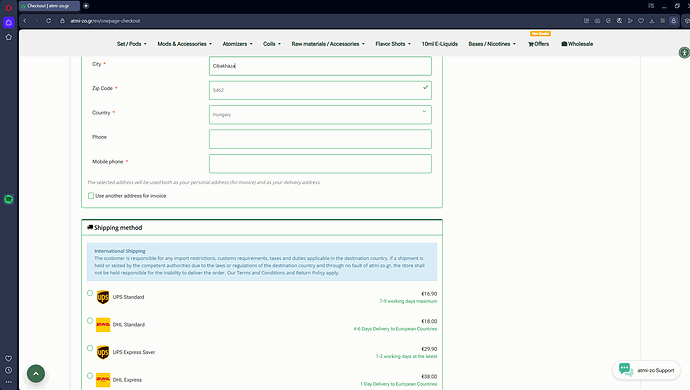Go back to previous page
The width and height of the screenshot is (690, 390).
[25, 21]
